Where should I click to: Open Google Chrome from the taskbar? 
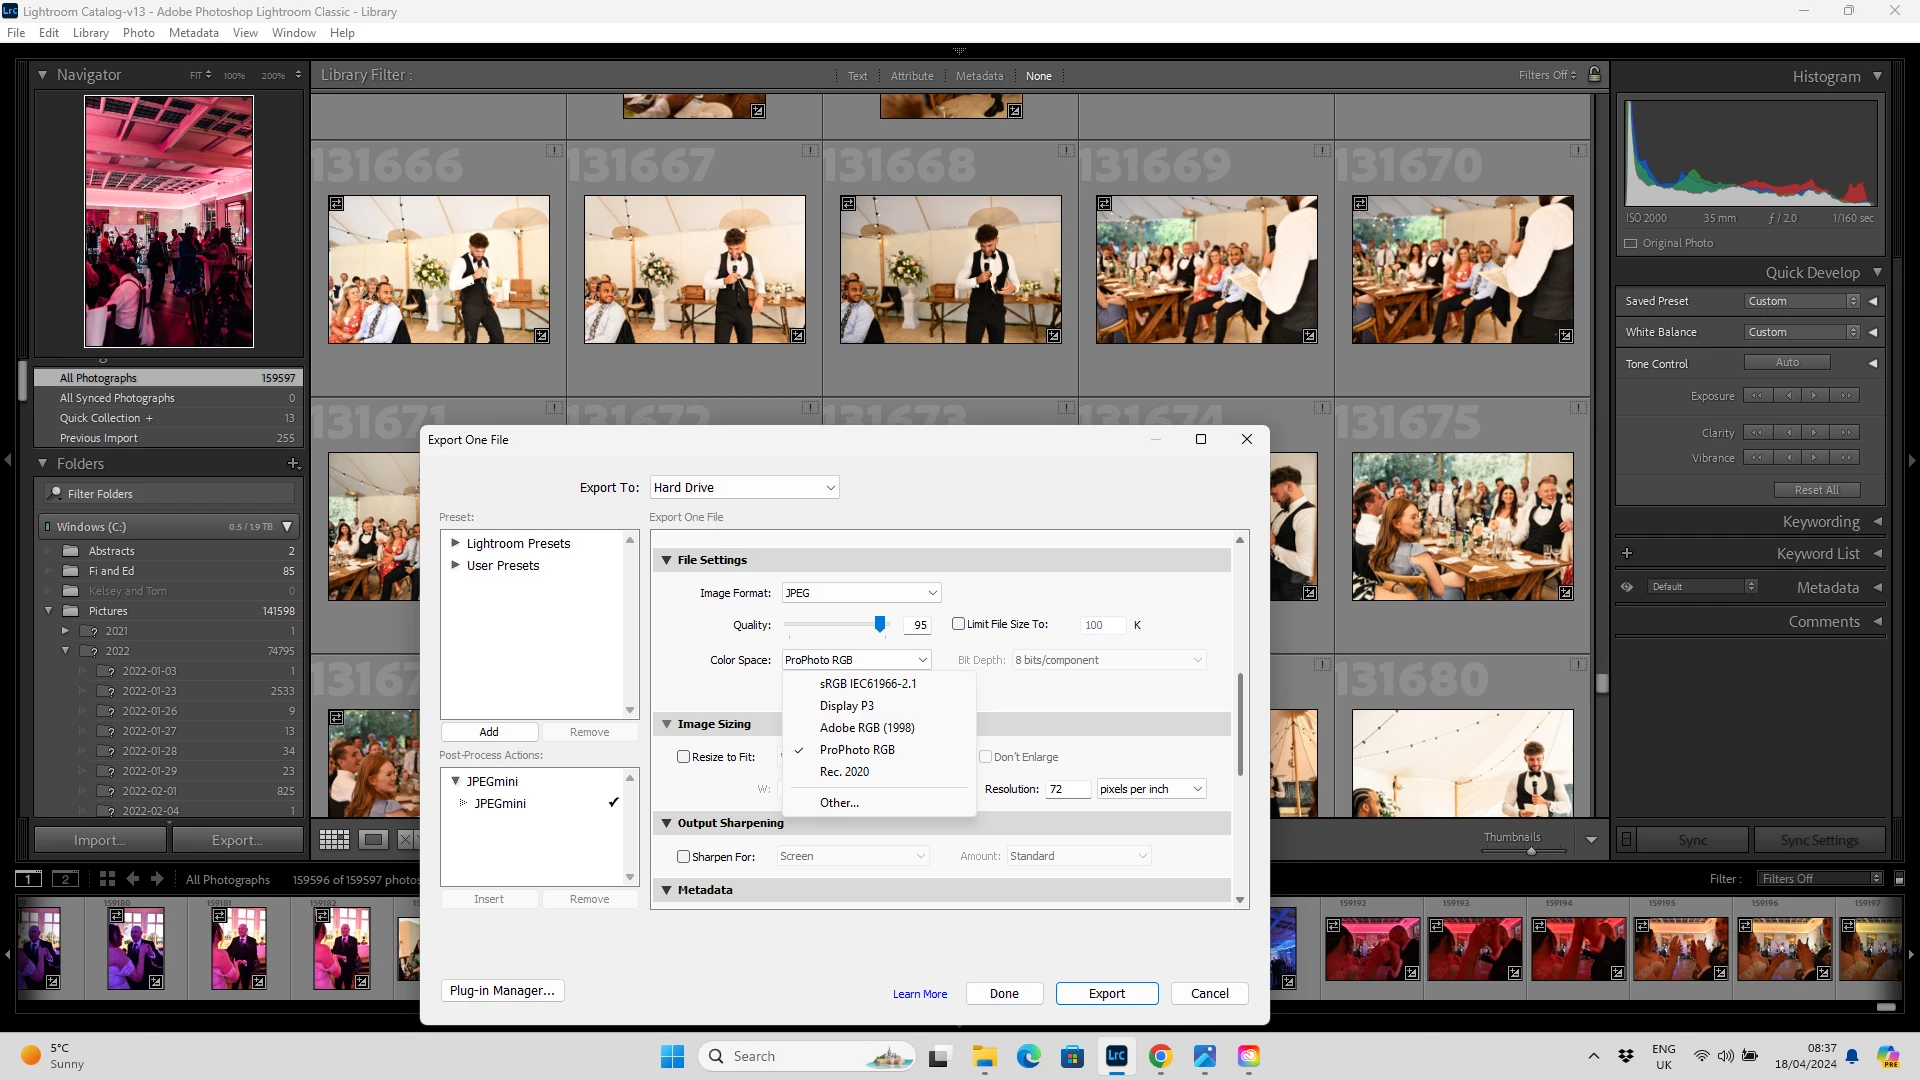[x=1160, y=1056]
